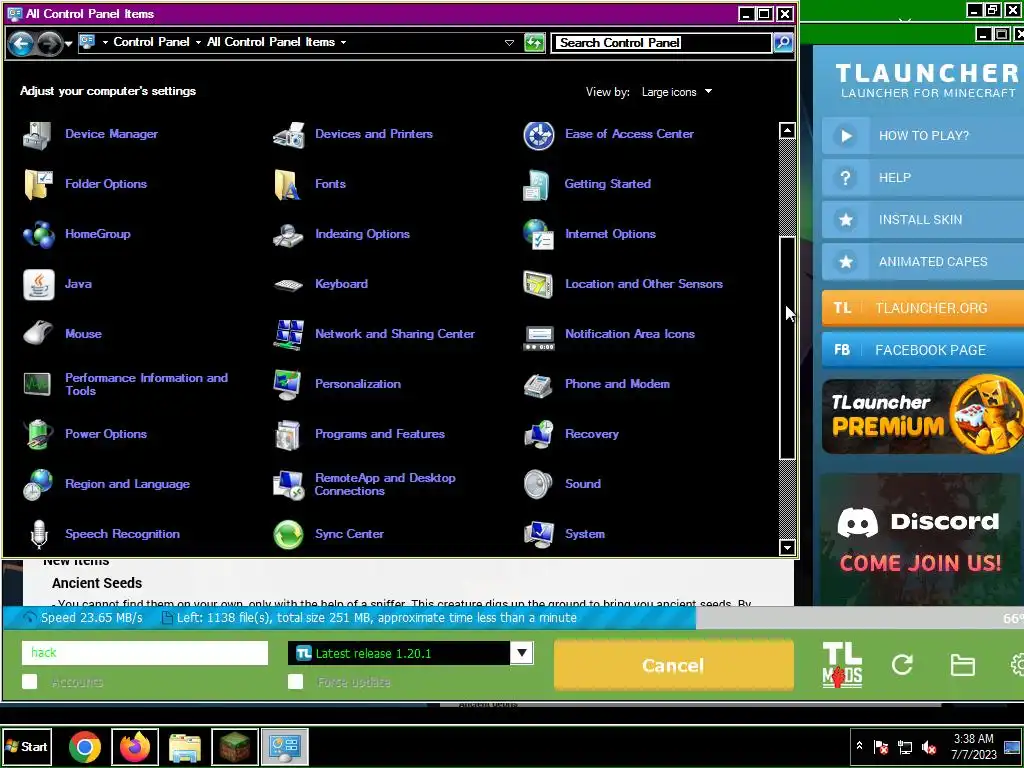Toggle the Force update checkbox

click(x=295, y=682)
